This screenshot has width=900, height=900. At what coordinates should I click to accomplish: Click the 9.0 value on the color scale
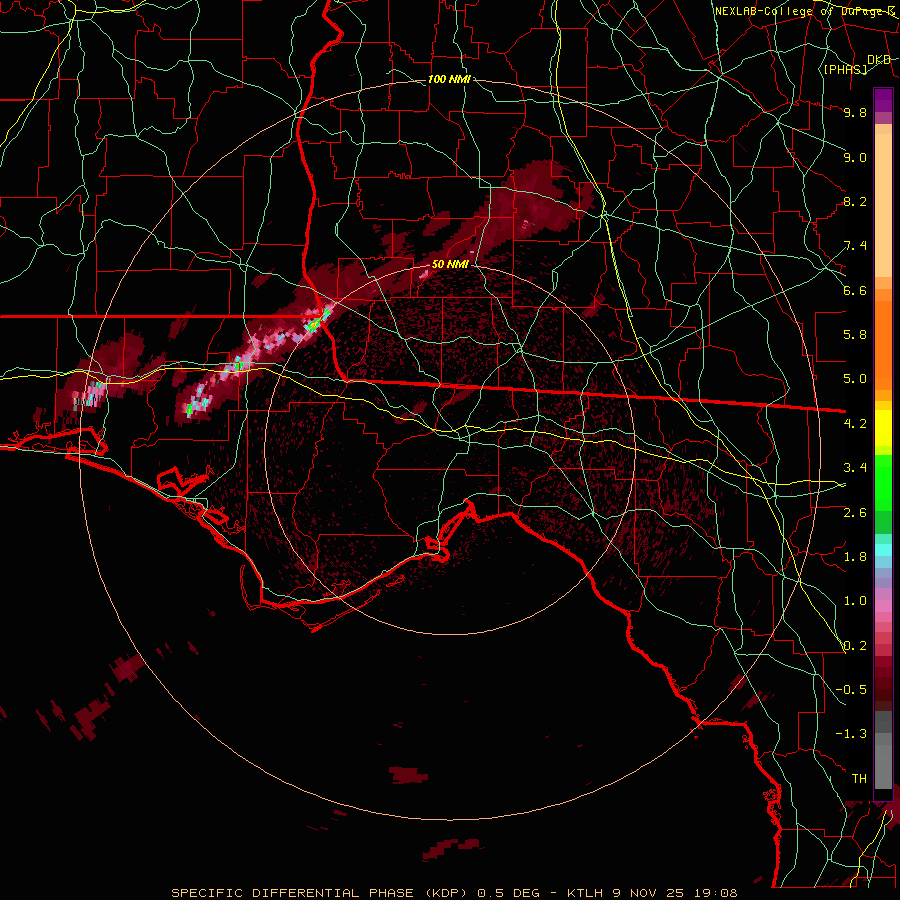855,157
